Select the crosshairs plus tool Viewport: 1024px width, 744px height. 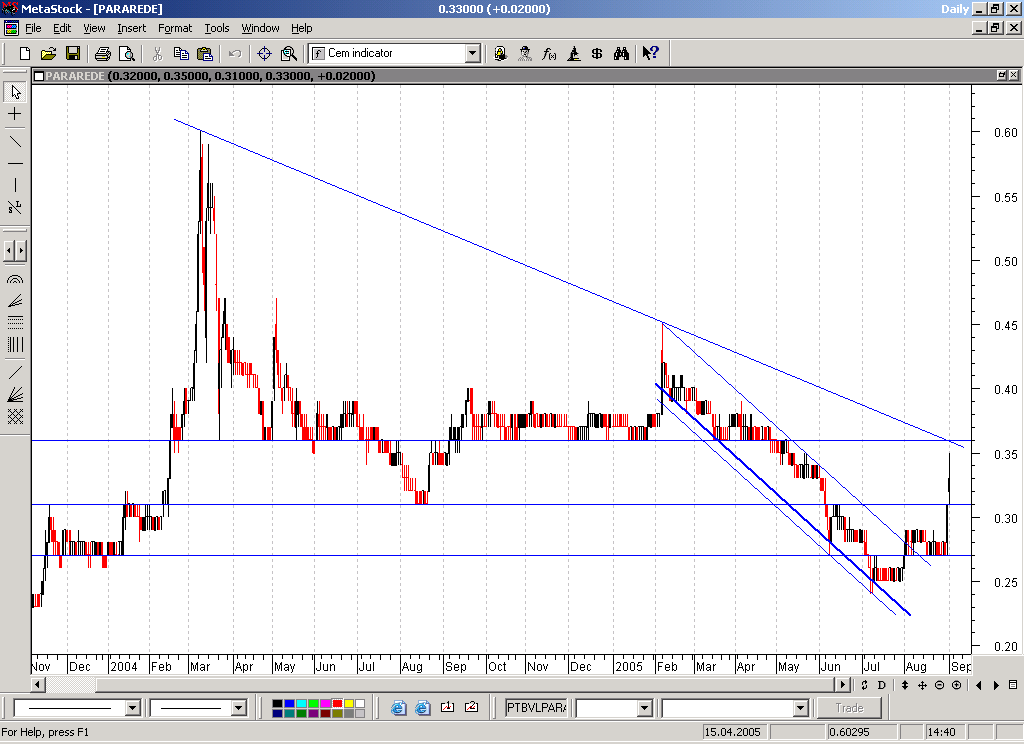(x=15, y=114)
